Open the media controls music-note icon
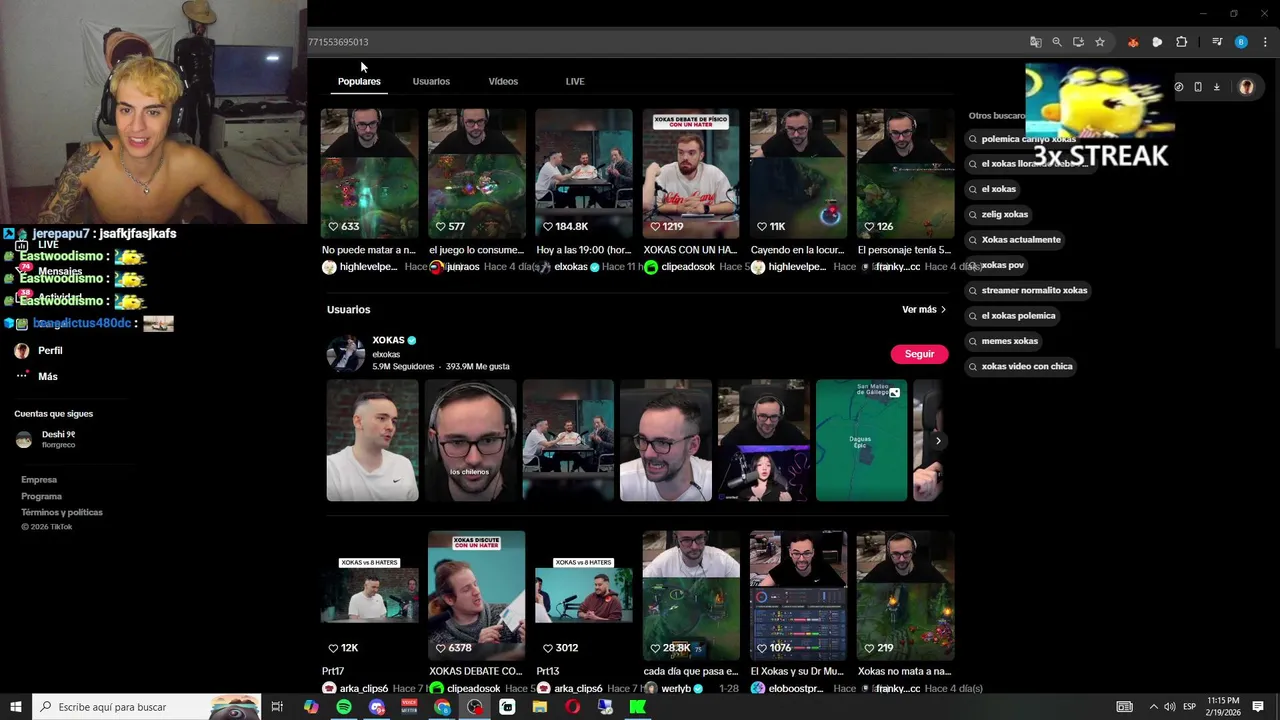 [x=1217, y=42]
